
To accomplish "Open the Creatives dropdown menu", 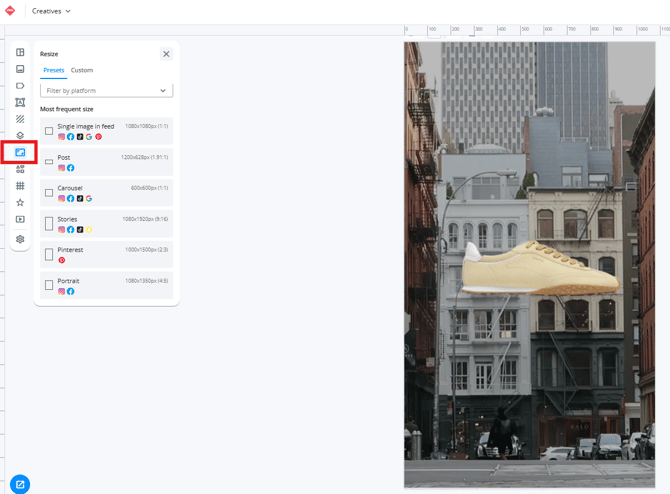I will pyautogui.click(x=51, y=11).
